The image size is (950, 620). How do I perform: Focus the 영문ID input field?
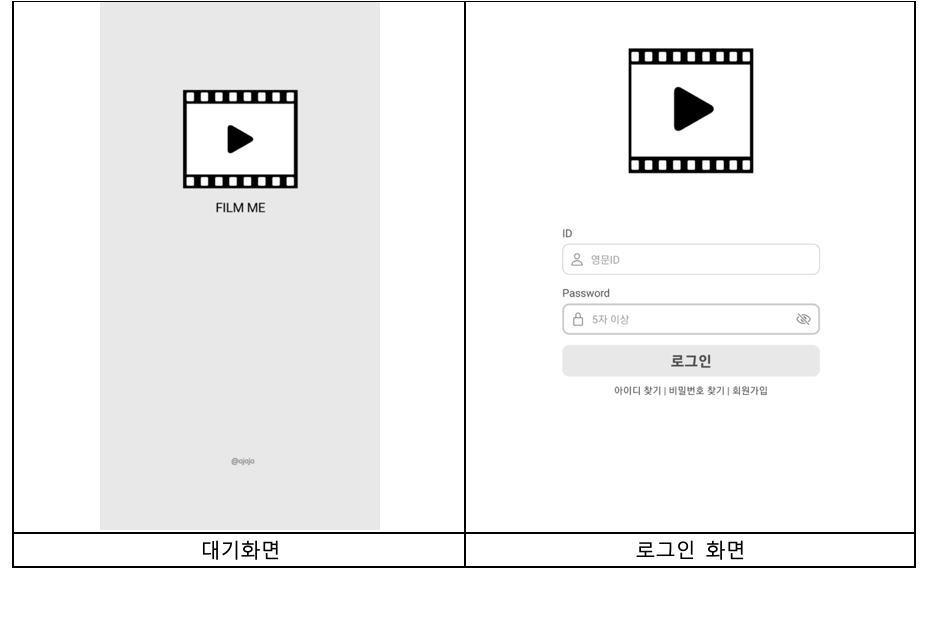[x=691, y=259]
